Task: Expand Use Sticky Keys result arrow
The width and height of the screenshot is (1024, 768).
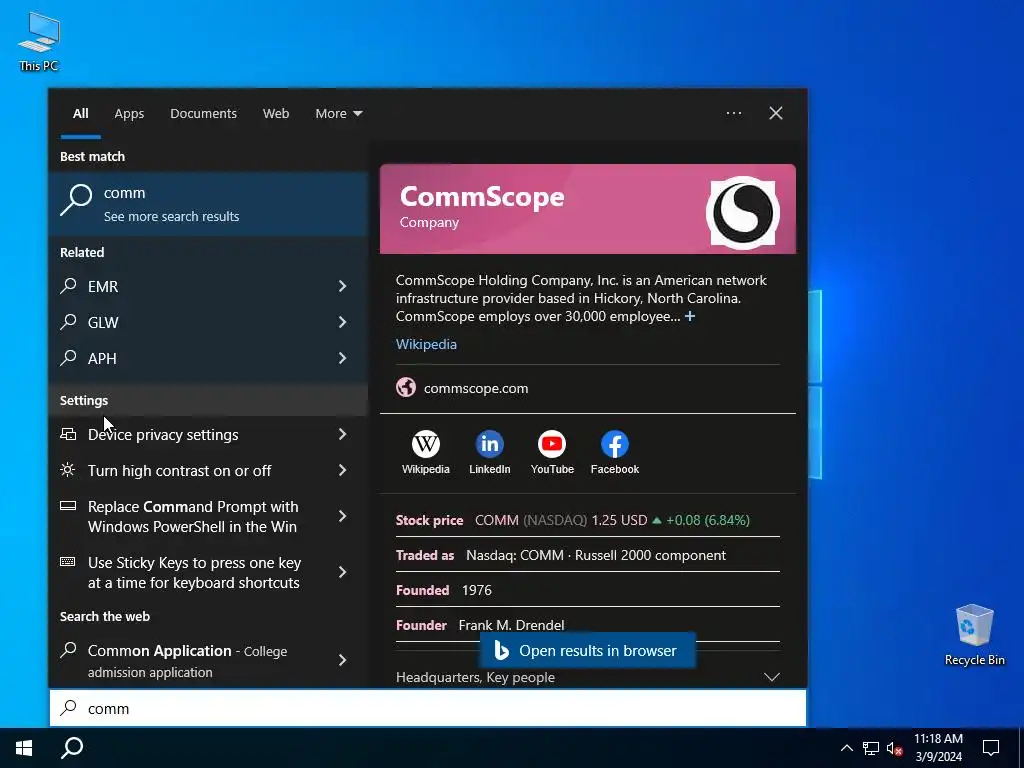Action: pyautogui.click(x=342, y=572)
